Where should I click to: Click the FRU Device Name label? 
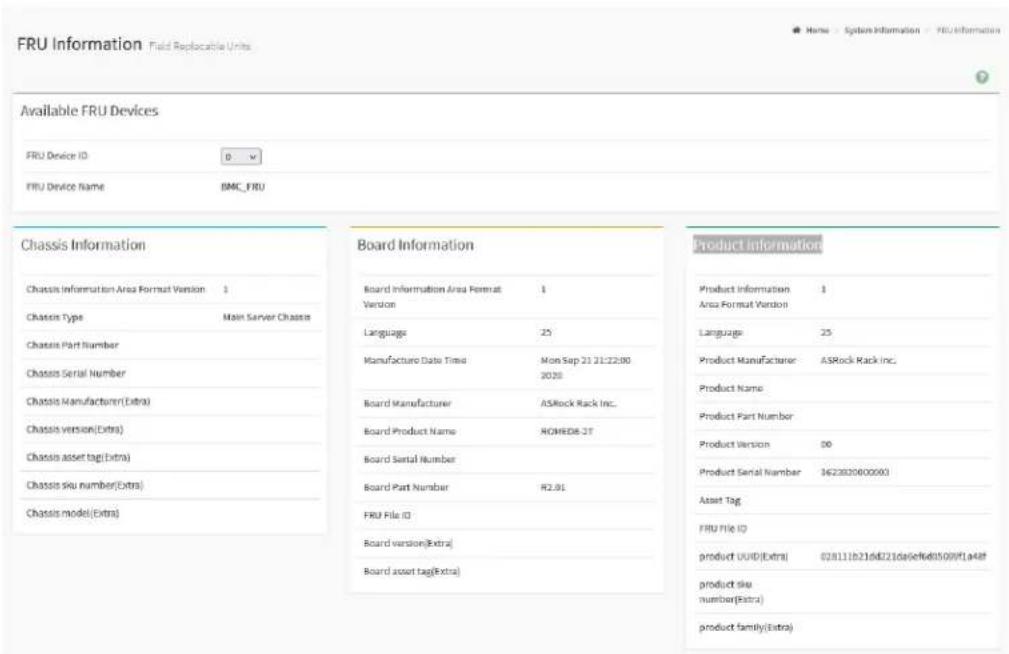[x=65, y=187]
